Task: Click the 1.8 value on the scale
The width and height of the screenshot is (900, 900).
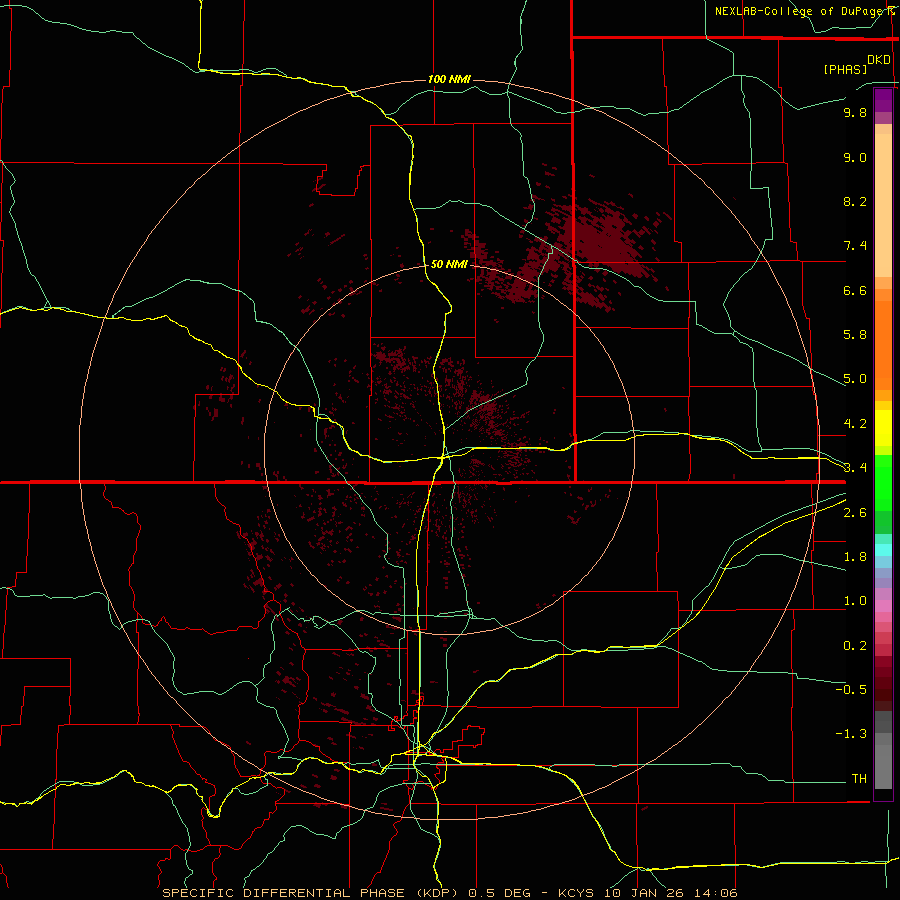Action: tap(855, 557)
